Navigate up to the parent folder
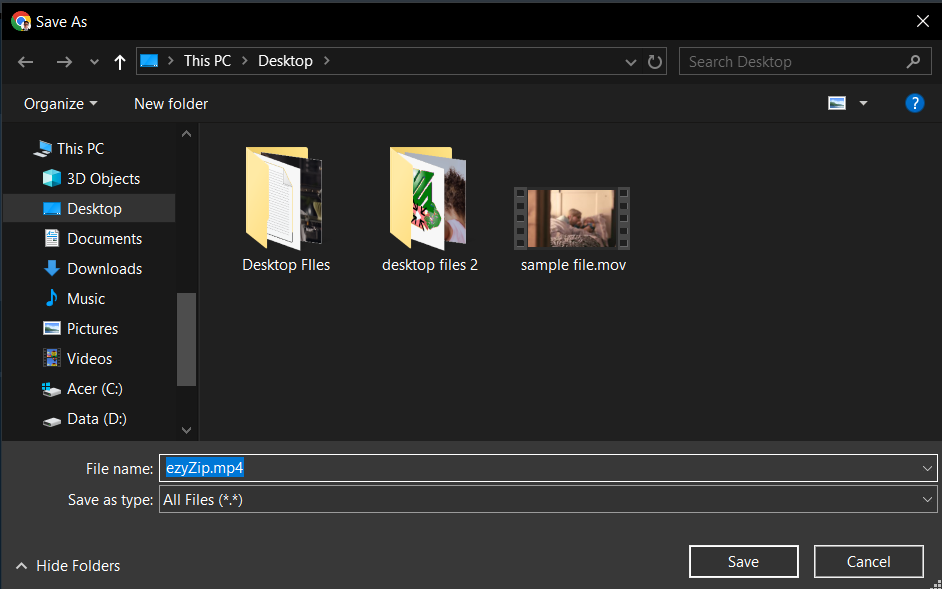 click(x=119, y=61)
